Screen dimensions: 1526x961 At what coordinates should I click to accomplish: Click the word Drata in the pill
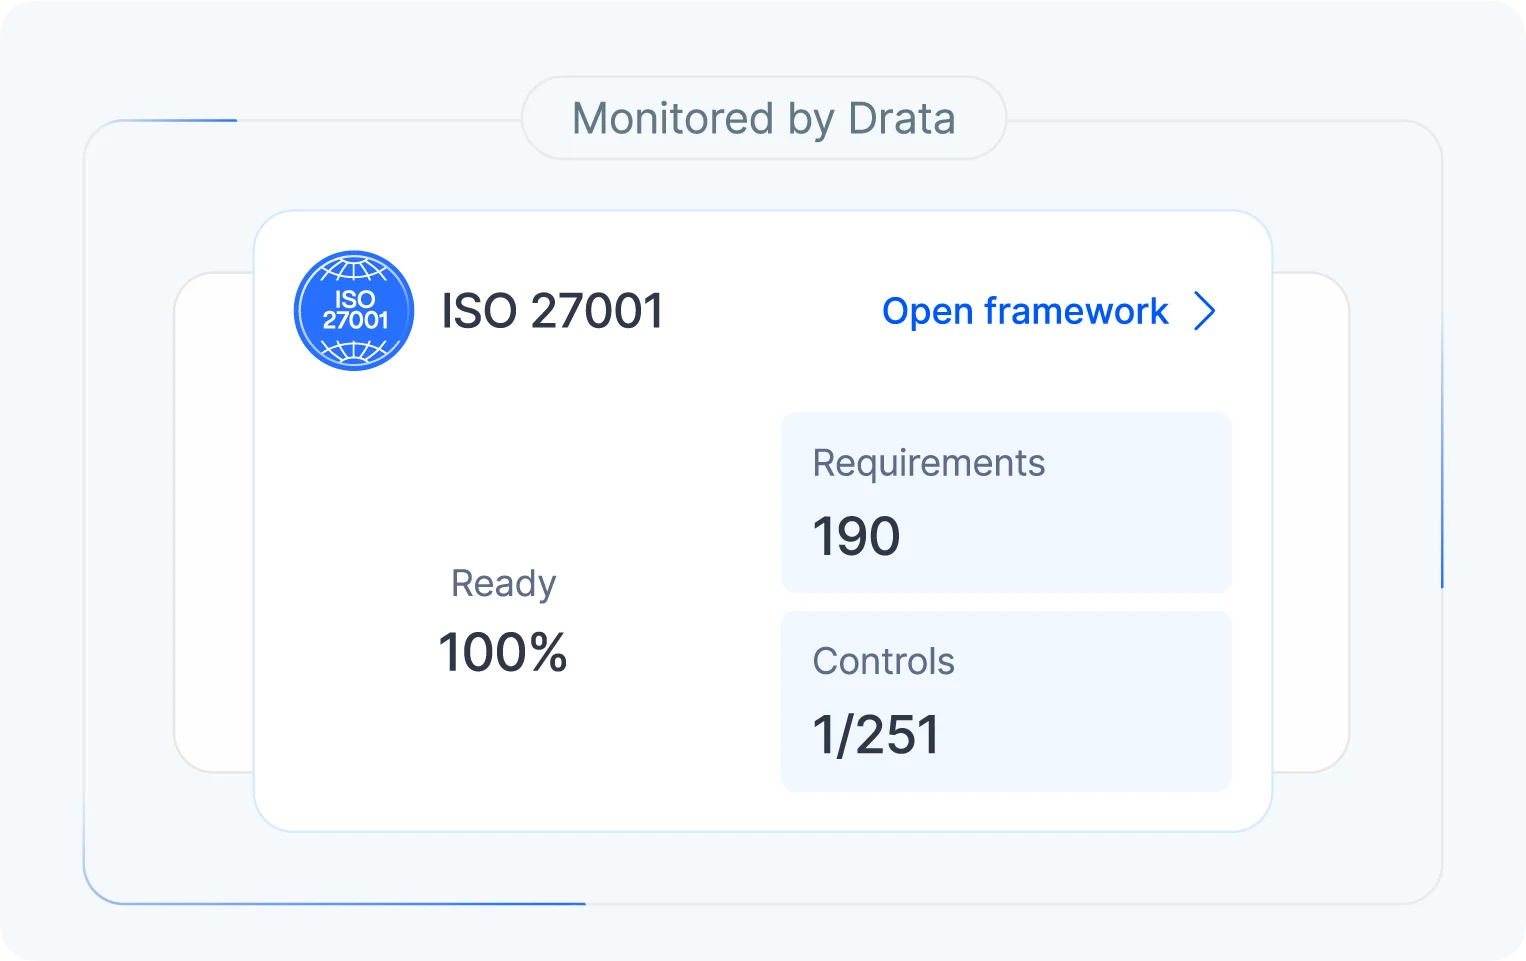(x=901, y=118)
